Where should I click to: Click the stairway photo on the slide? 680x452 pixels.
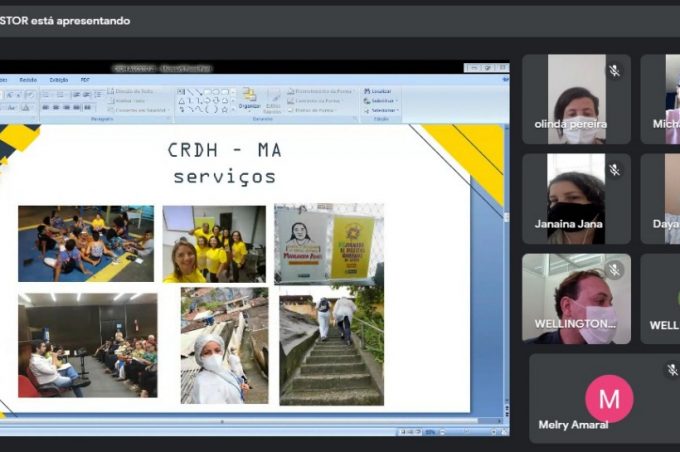pyautogui.click(x=331, y=345)
